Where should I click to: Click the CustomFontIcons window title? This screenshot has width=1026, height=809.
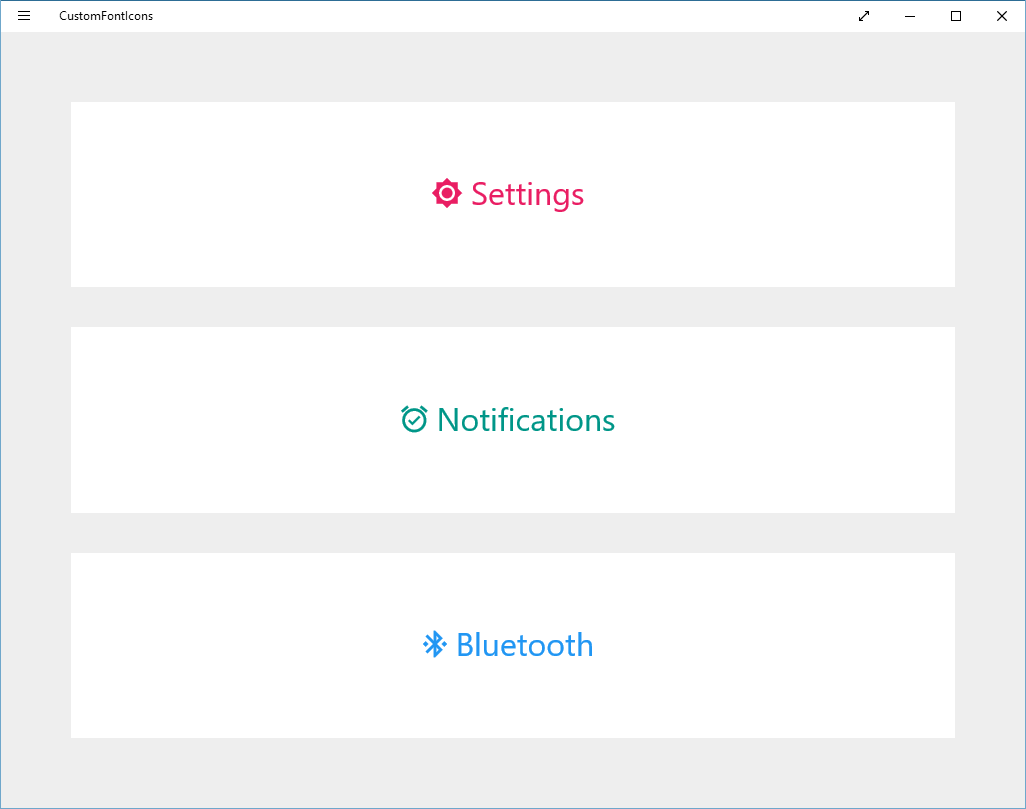[106, 16]
